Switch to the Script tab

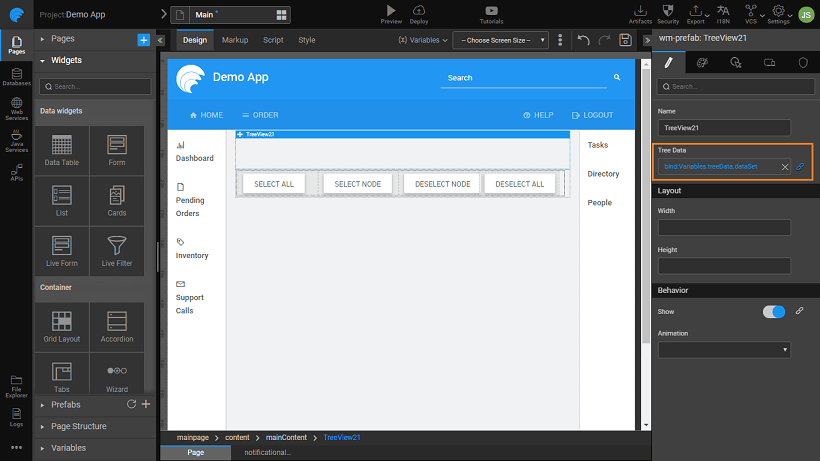(x=273, y=40)
